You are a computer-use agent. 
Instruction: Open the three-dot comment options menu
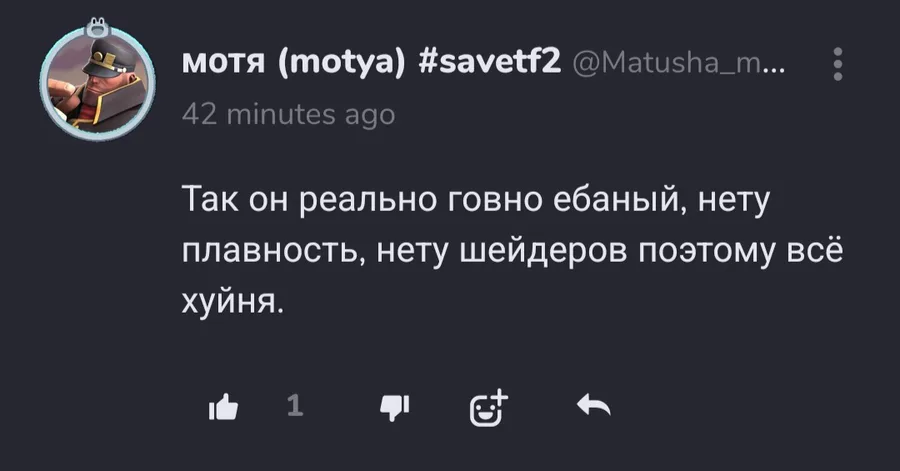pos(838,66)
